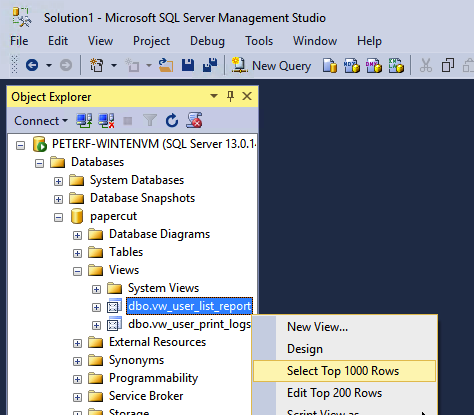
Task: Choose Edit Top 200 Rows
Action: pyautogui.click(x=345, y=393)
